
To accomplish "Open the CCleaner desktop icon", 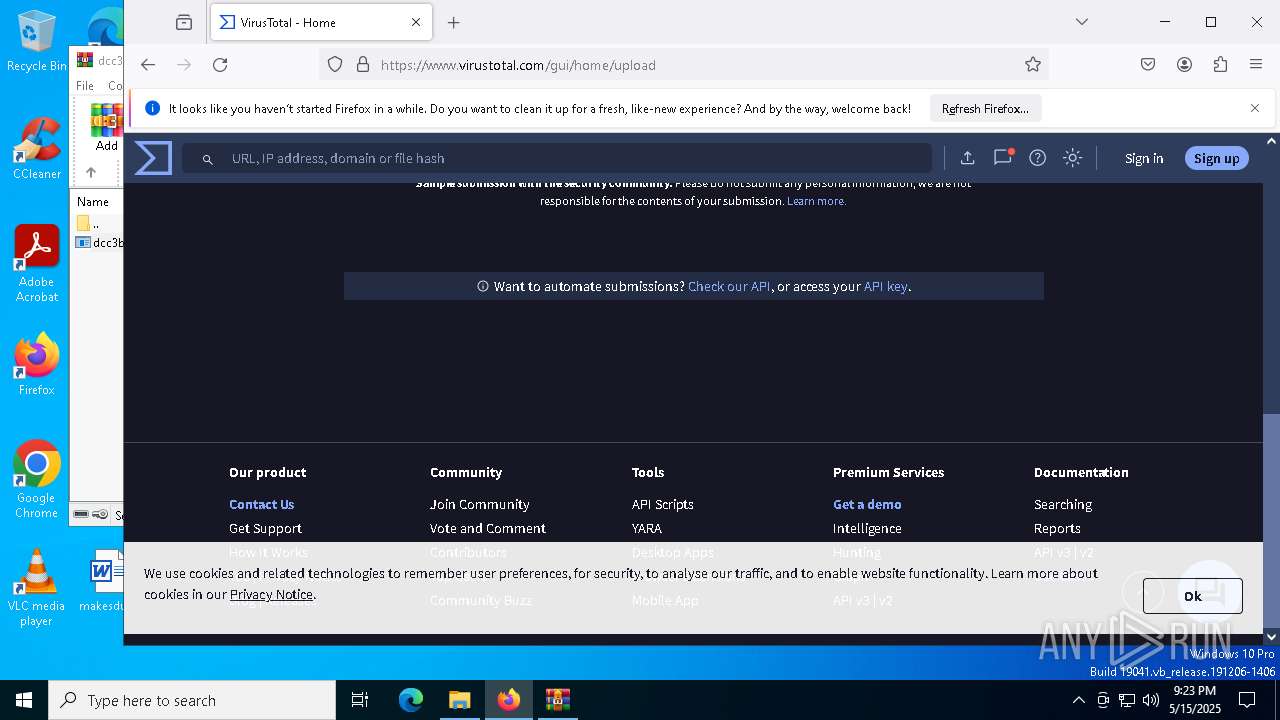I will tap(36, 149).
